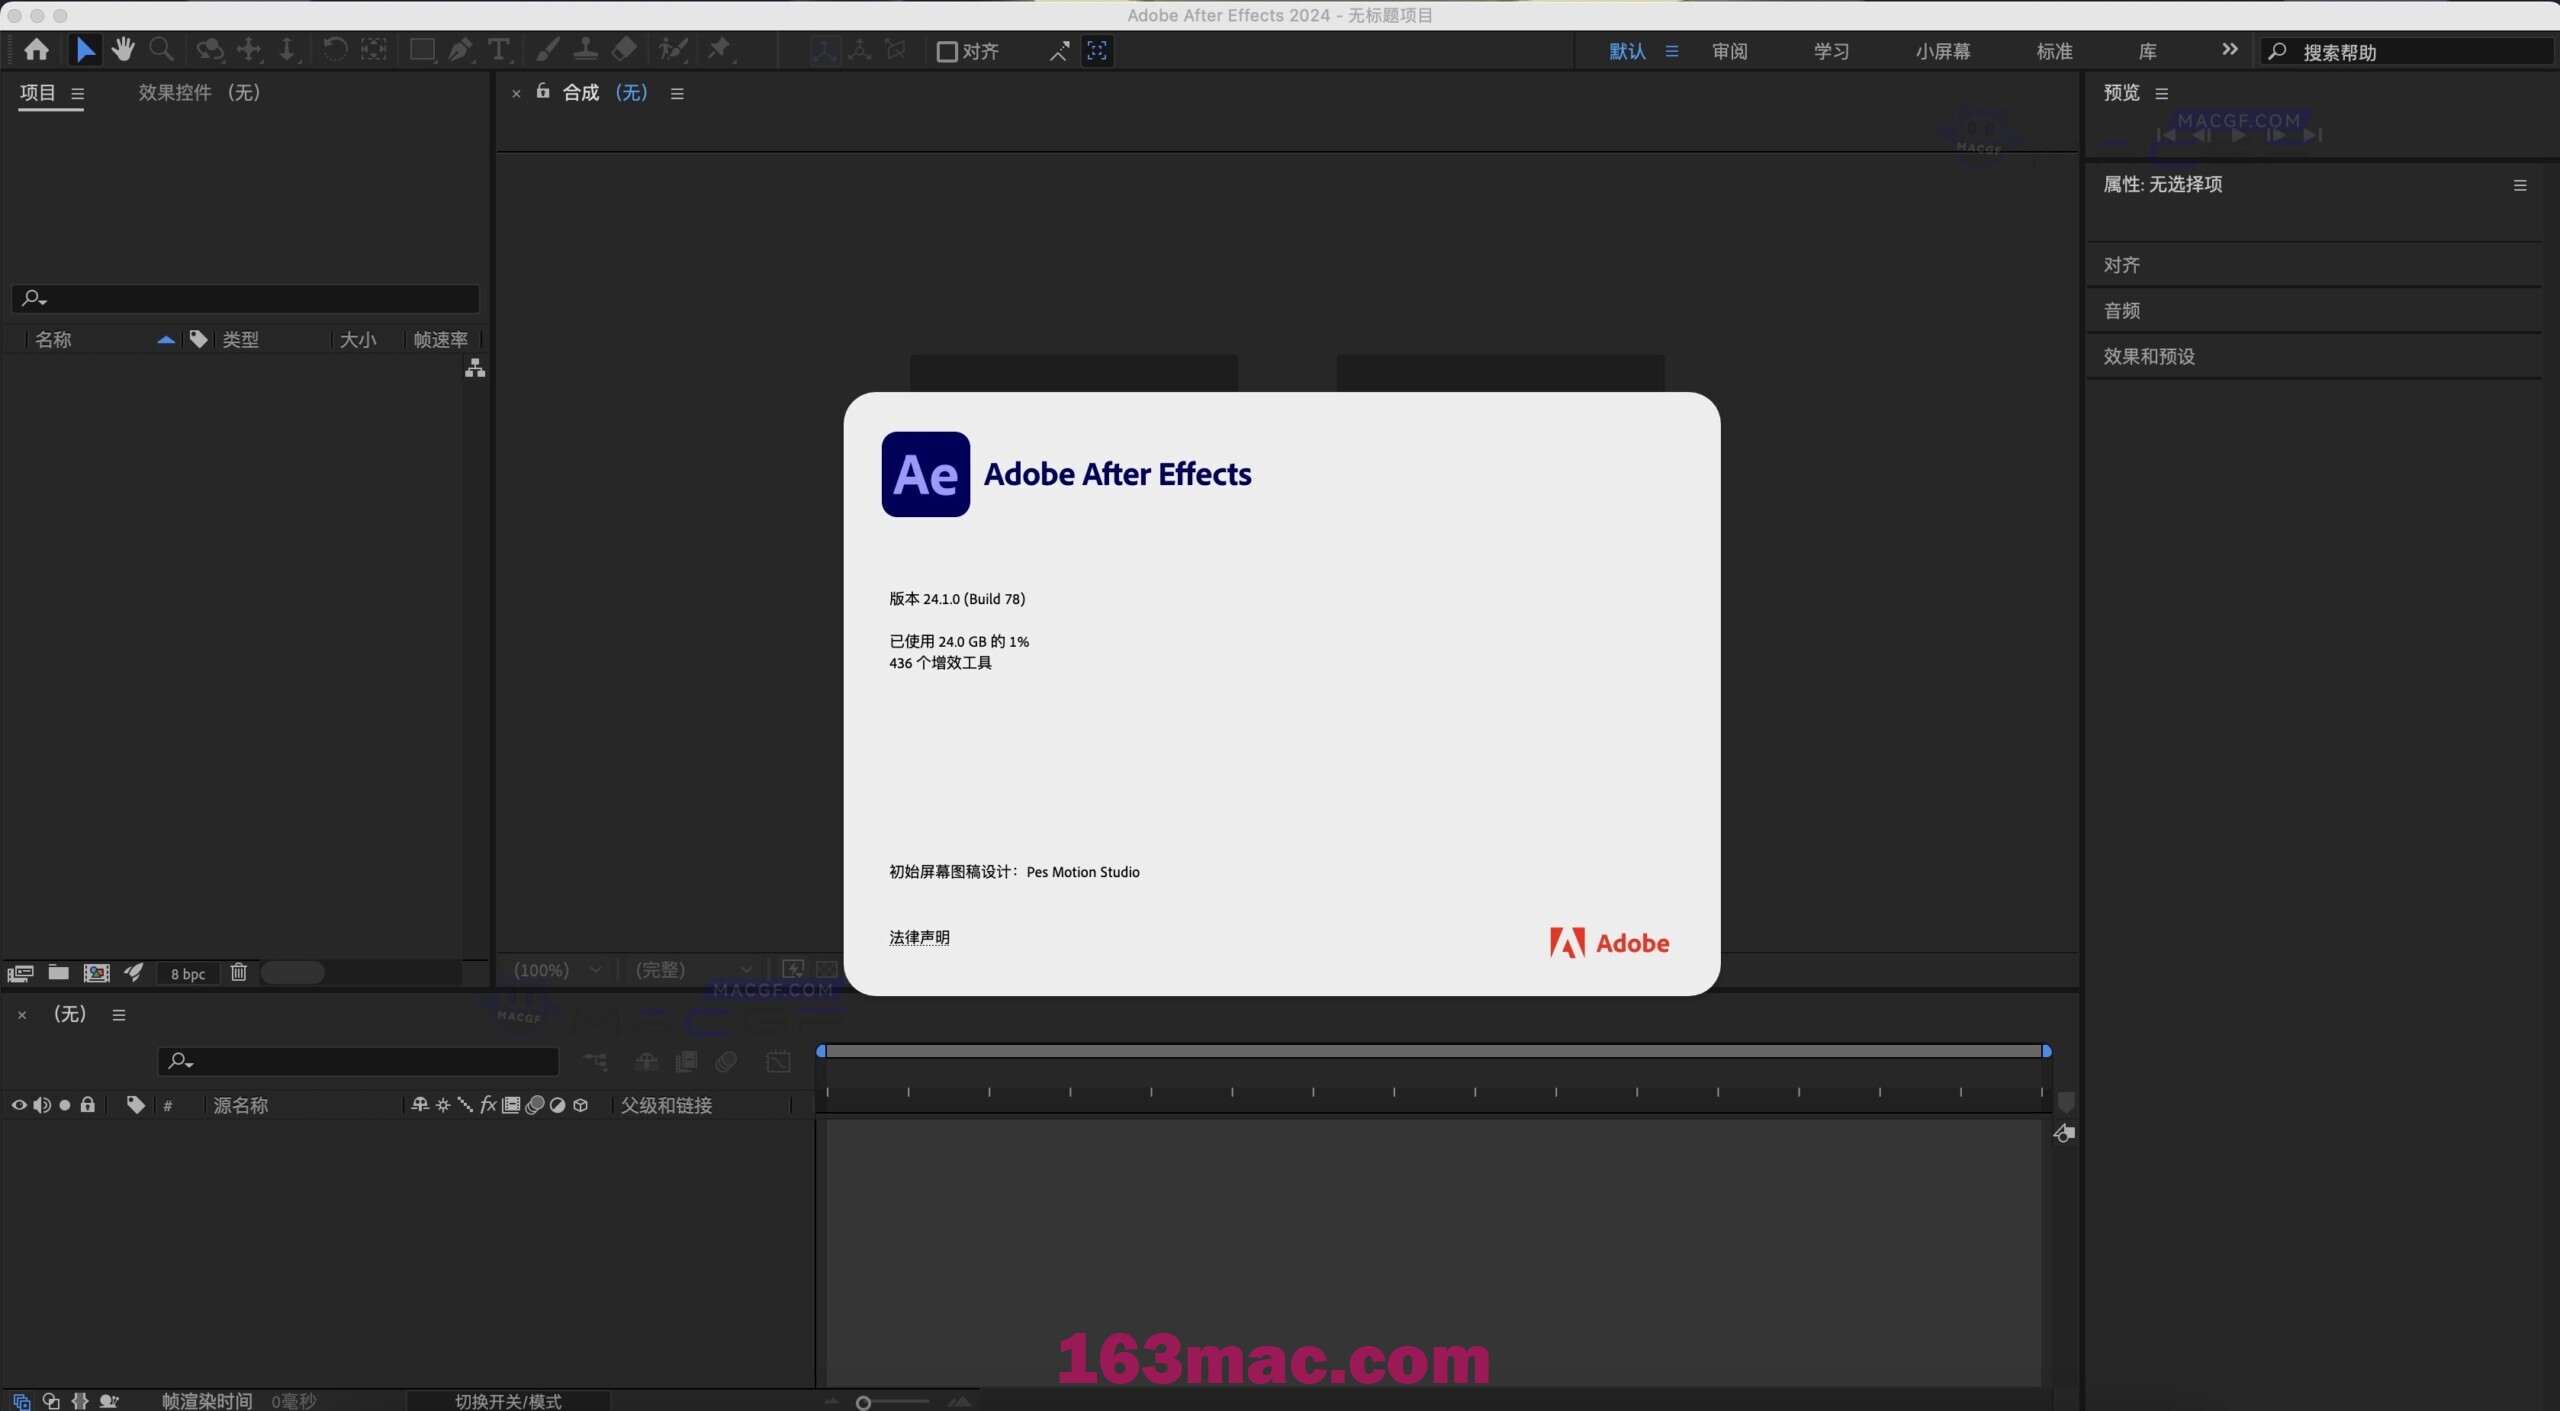
Task: Toggle Layer Switches pane at bottom left
Action: (21, 1401)
